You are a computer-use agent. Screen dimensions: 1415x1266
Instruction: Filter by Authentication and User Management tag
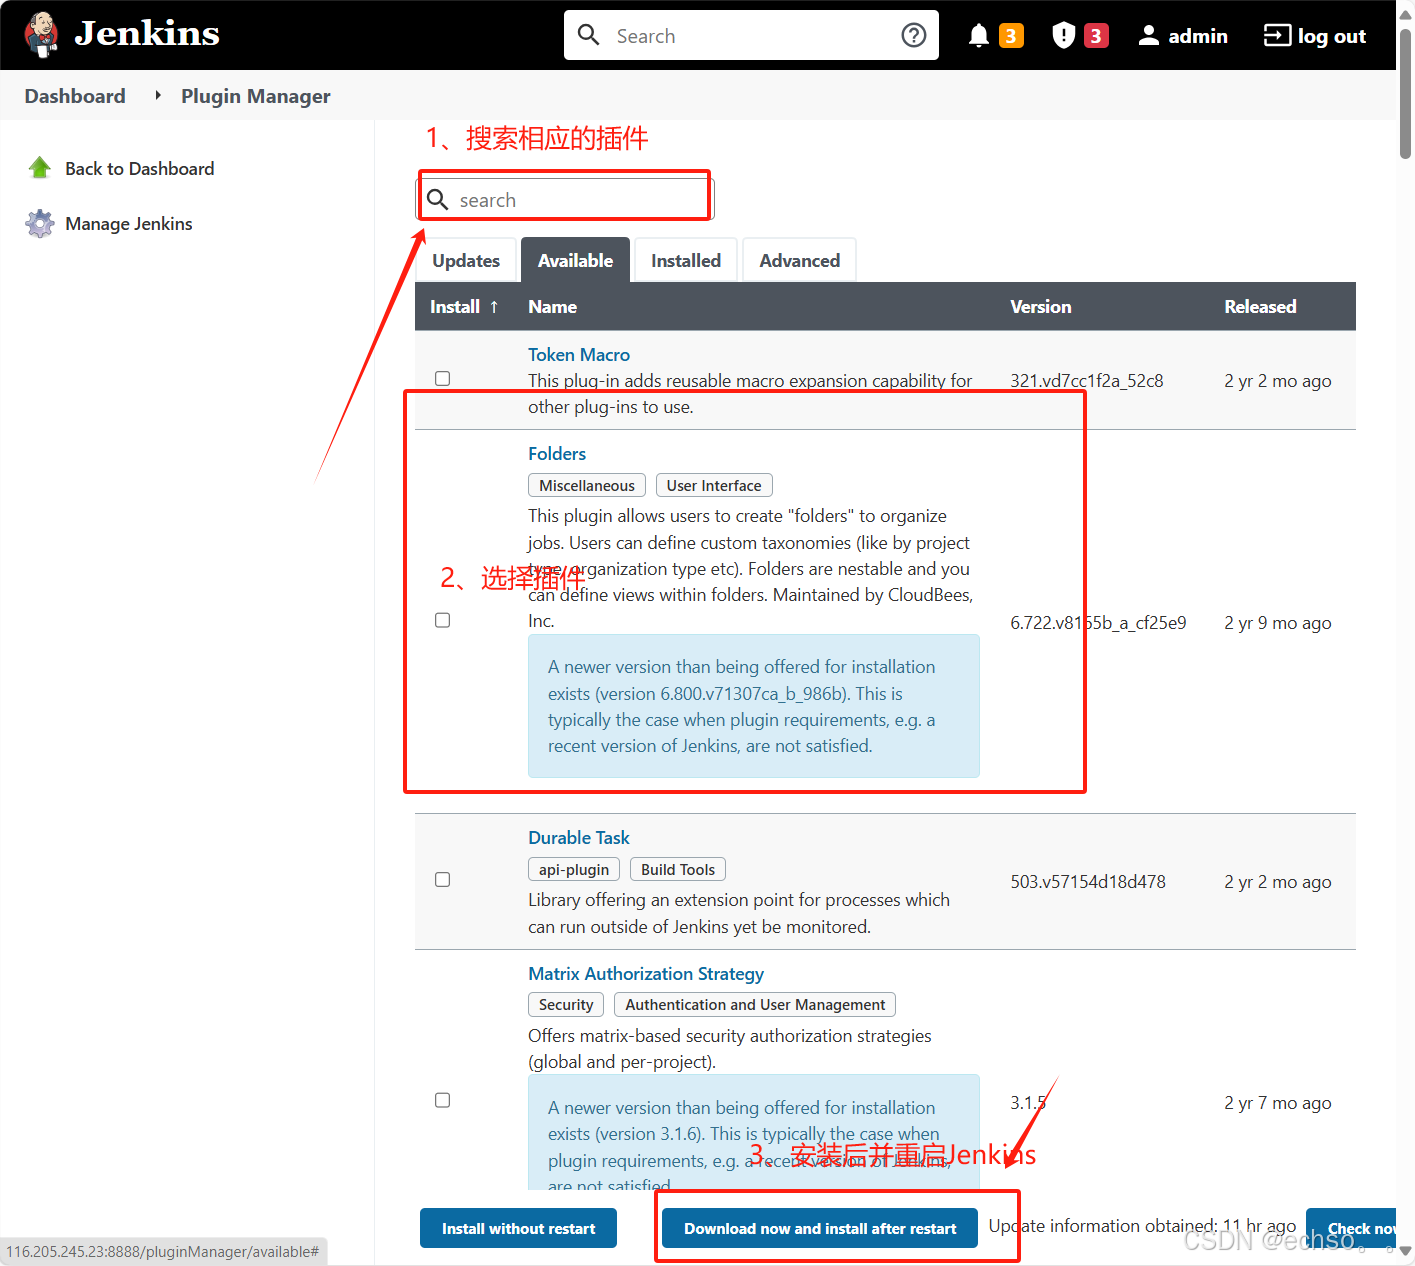click(x=755, y=1004)
